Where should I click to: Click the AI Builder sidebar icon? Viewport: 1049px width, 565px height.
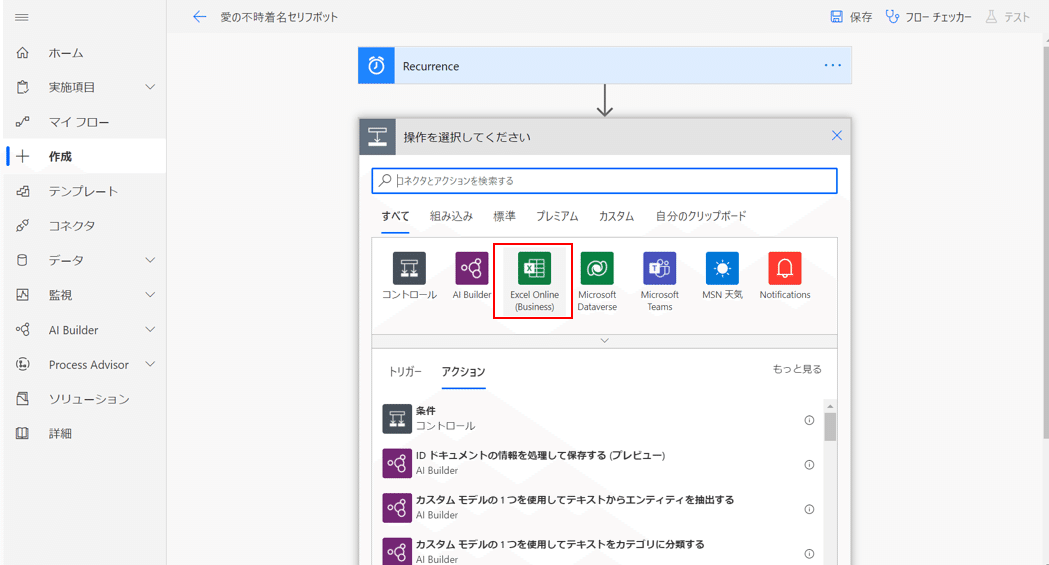pos(22,330)
